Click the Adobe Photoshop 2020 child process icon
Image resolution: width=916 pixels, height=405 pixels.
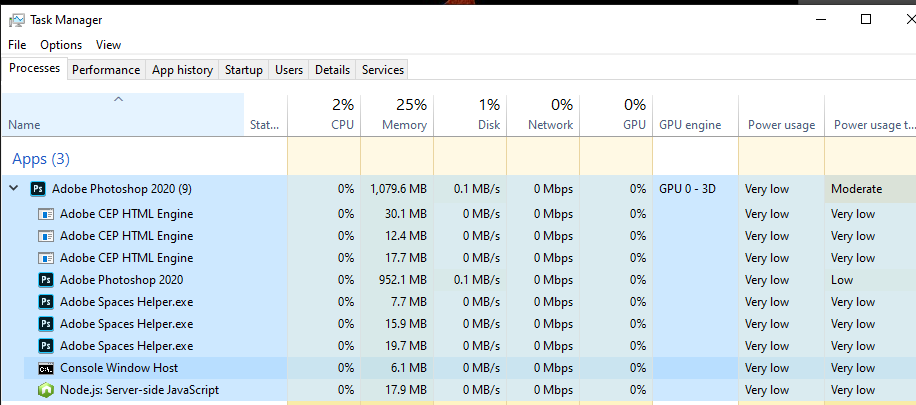(x=45, y=280)
